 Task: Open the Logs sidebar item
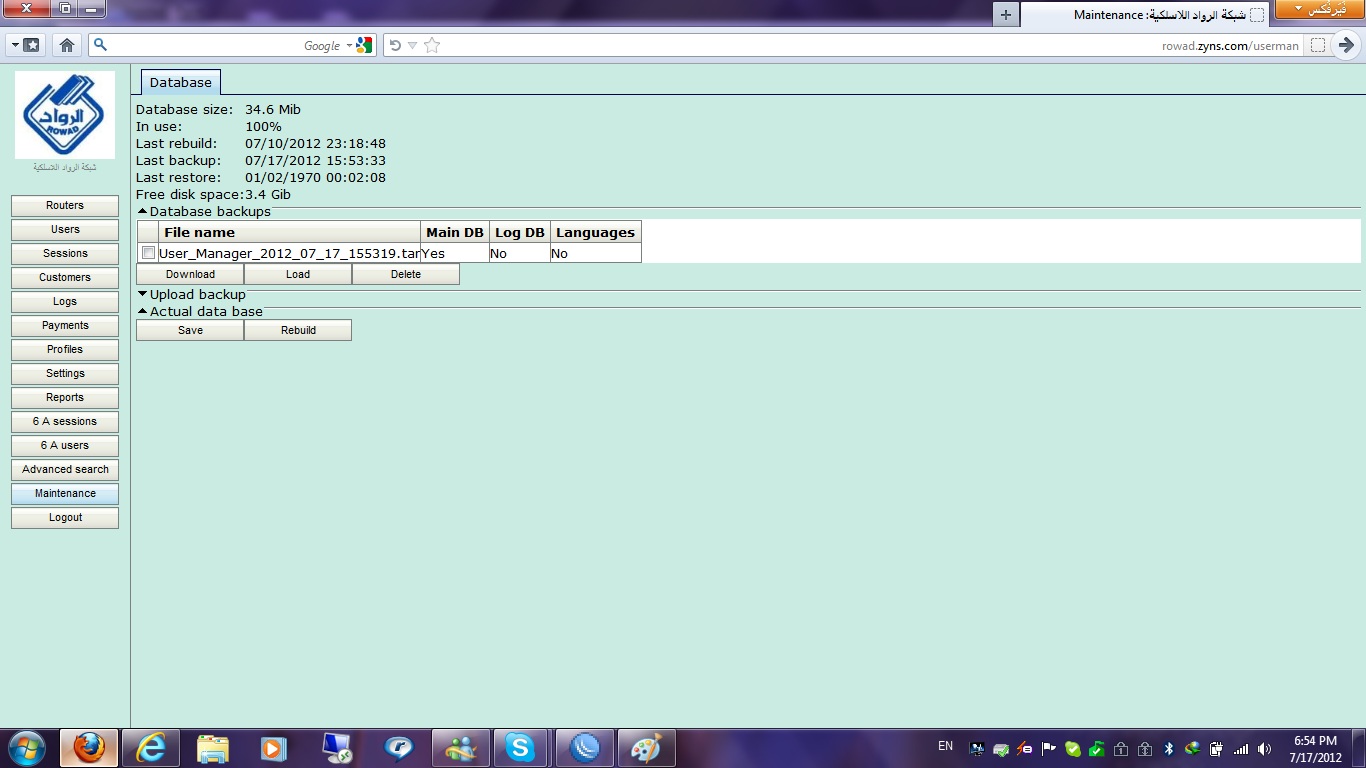click(x=65, y=302)
